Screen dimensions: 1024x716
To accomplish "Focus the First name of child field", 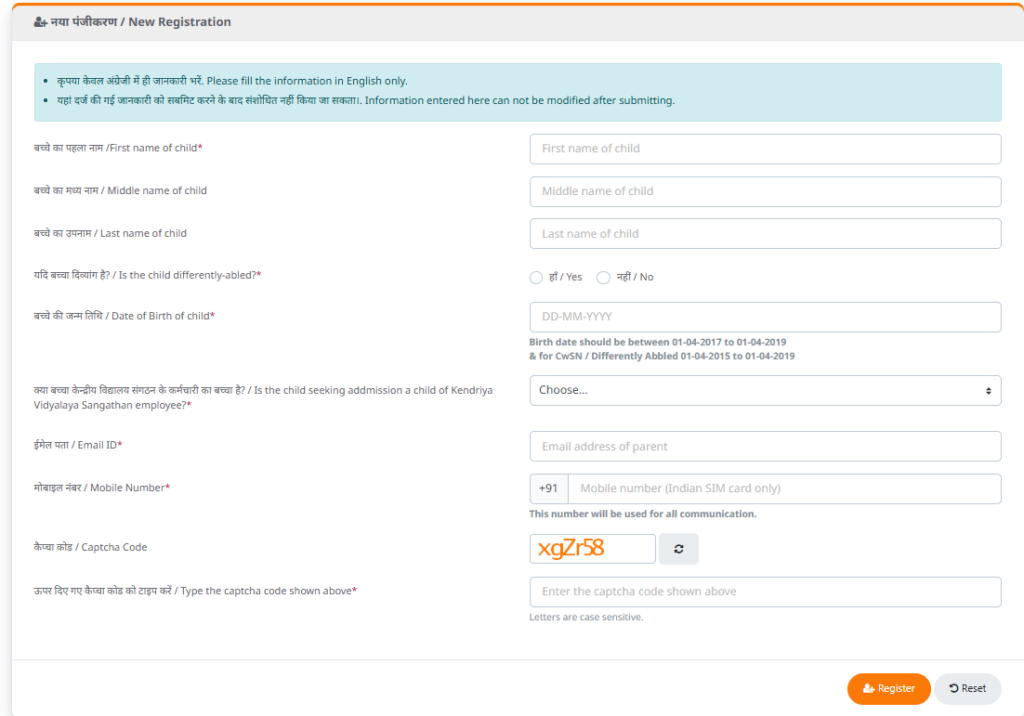I will [765, 149].
